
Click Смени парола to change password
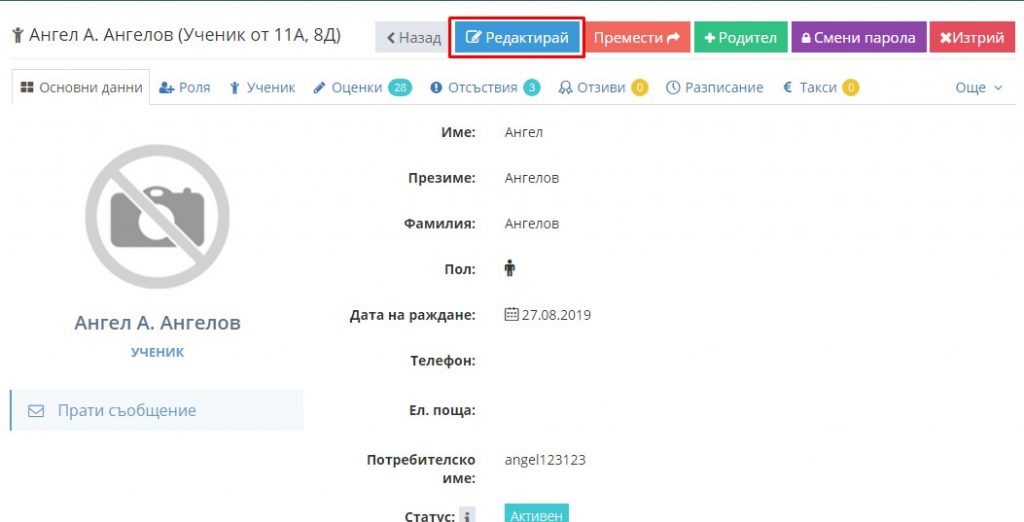(x=859, y=38)
